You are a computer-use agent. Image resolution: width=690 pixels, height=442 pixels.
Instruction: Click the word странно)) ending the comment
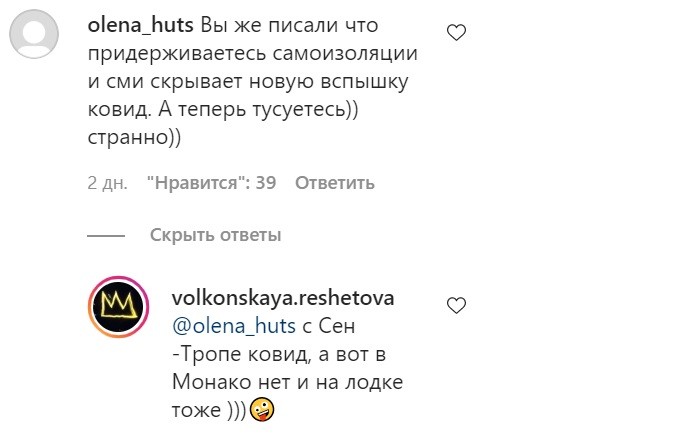click(134, 138)
